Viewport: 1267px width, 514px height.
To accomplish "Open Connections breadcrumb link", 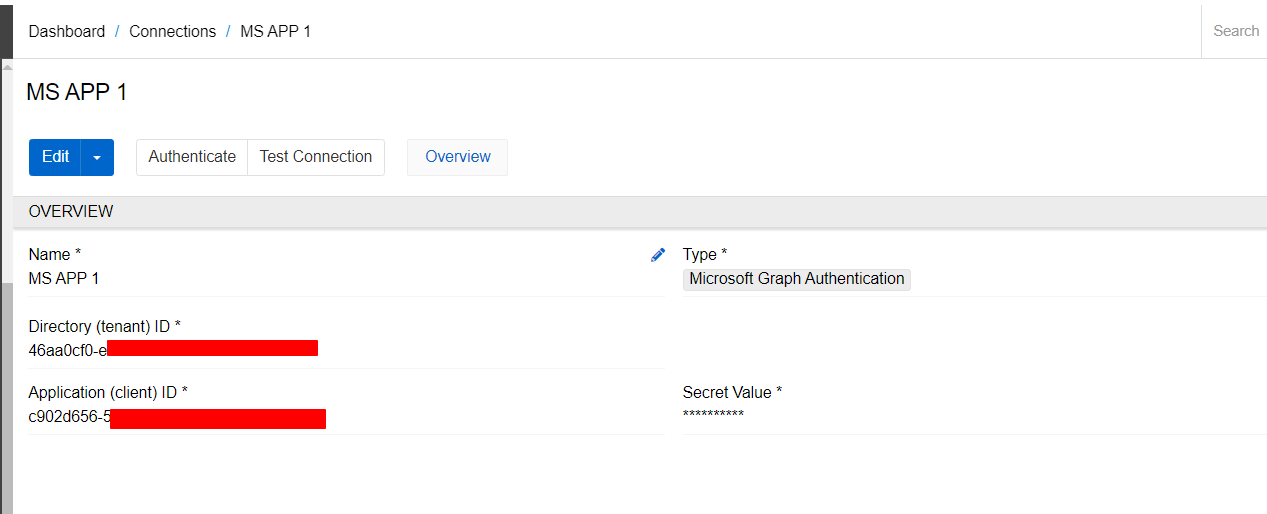I will point(172,31).
